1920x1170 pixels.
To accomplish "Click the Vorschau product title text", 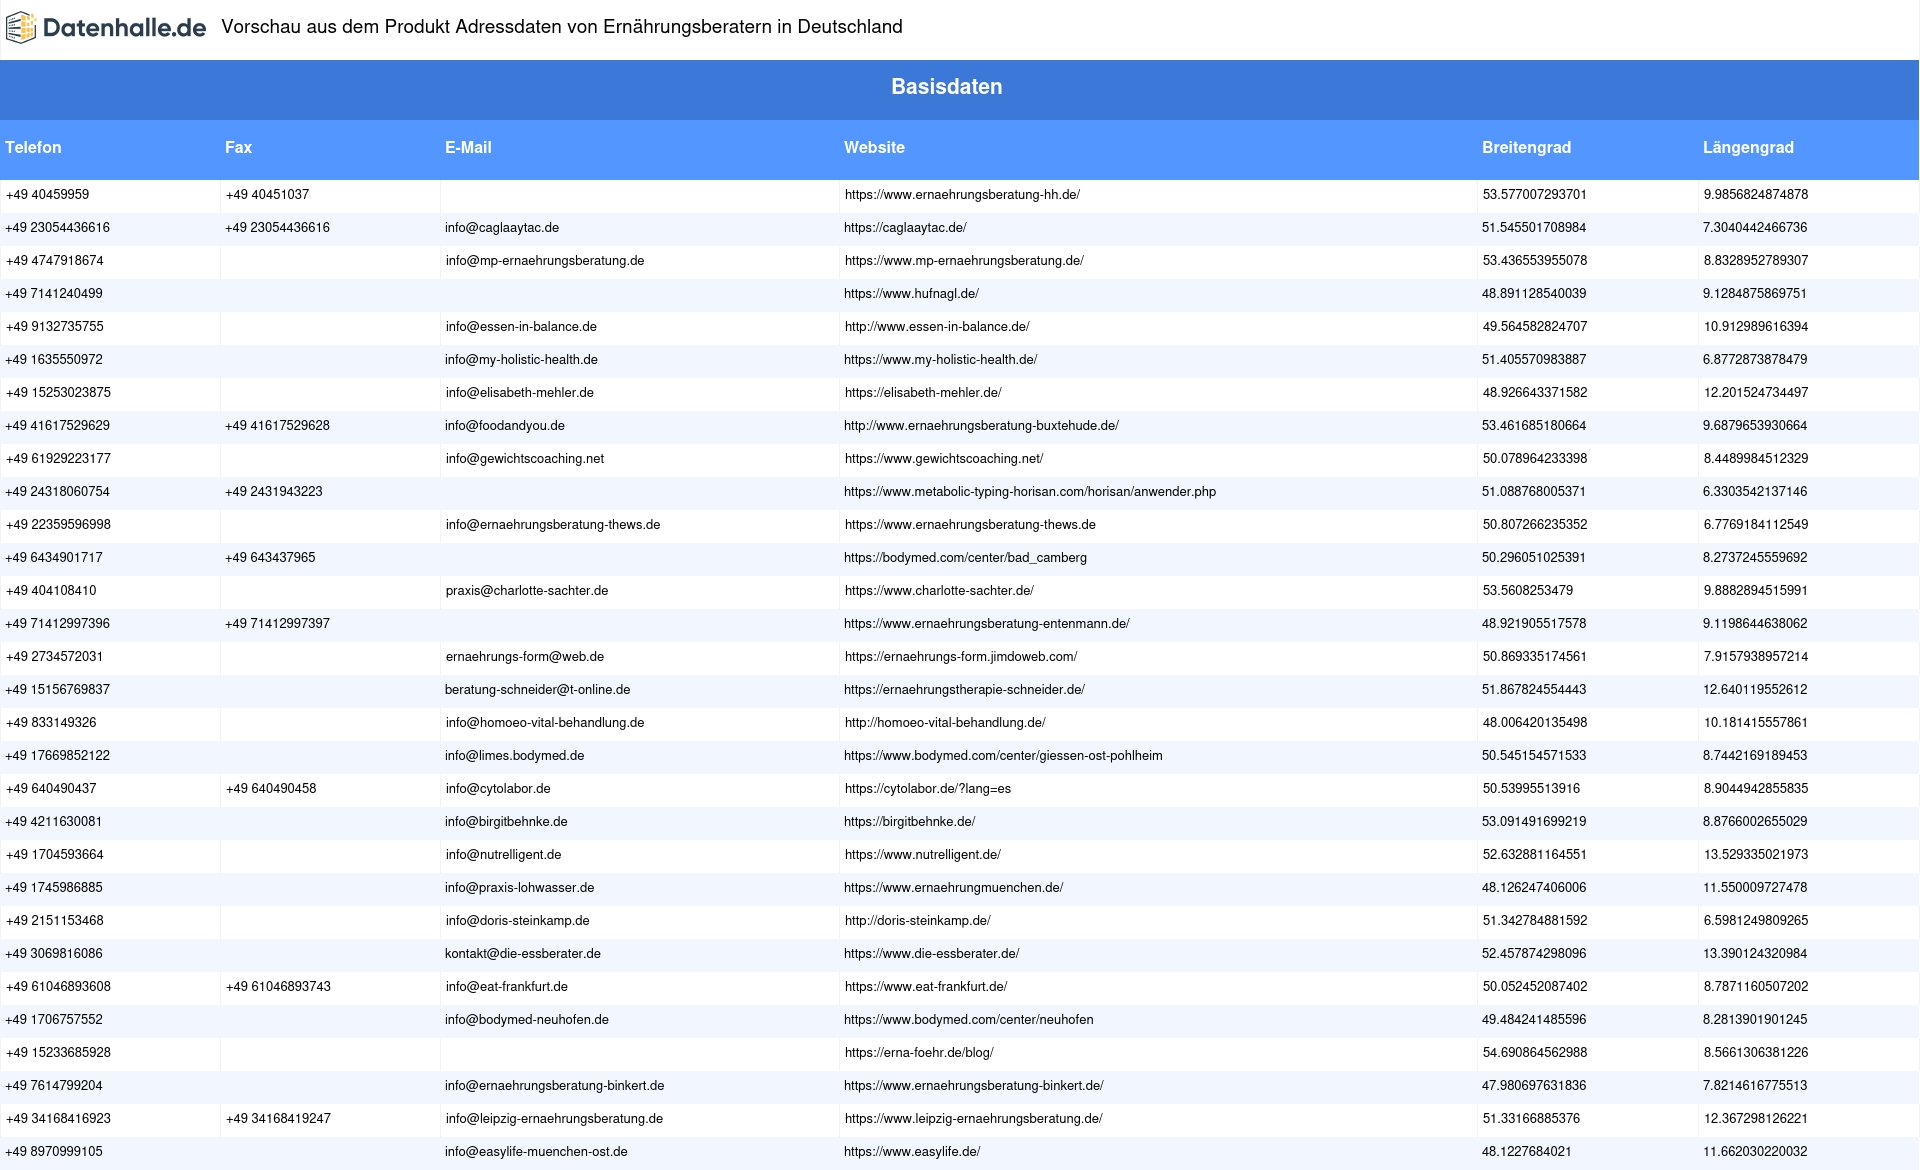I will click(x=562, y=27).
